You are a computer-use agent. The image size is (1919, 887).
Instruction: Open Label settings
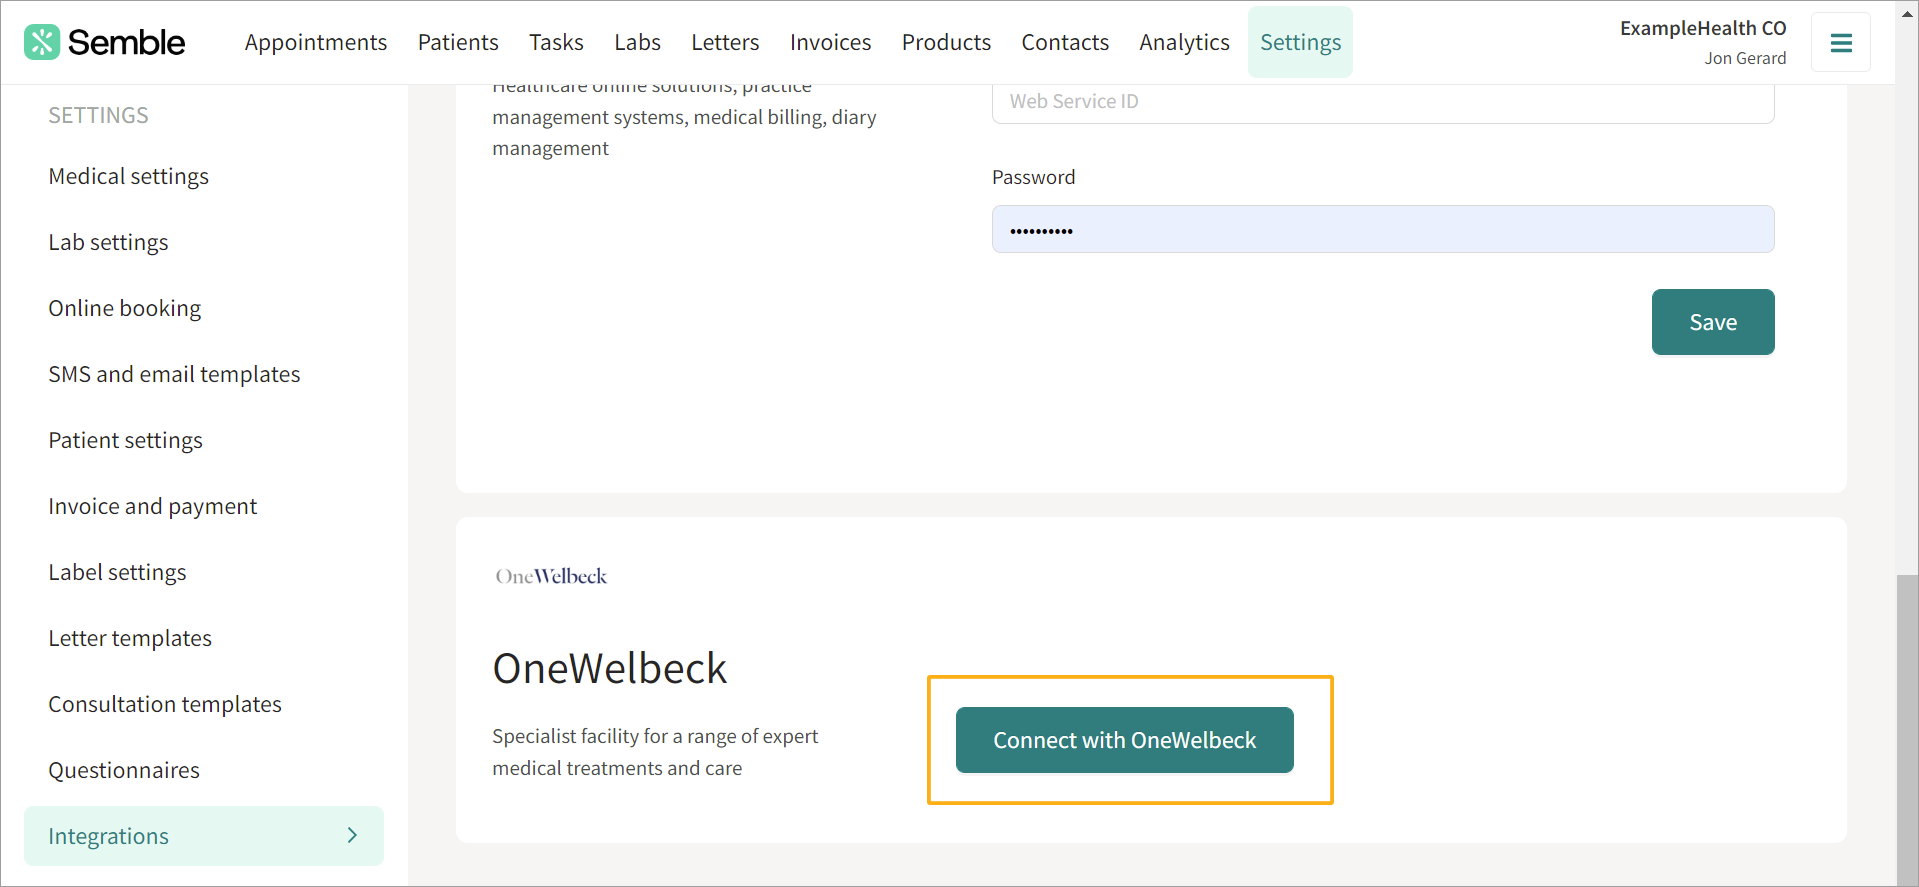(x=117, y=572)
